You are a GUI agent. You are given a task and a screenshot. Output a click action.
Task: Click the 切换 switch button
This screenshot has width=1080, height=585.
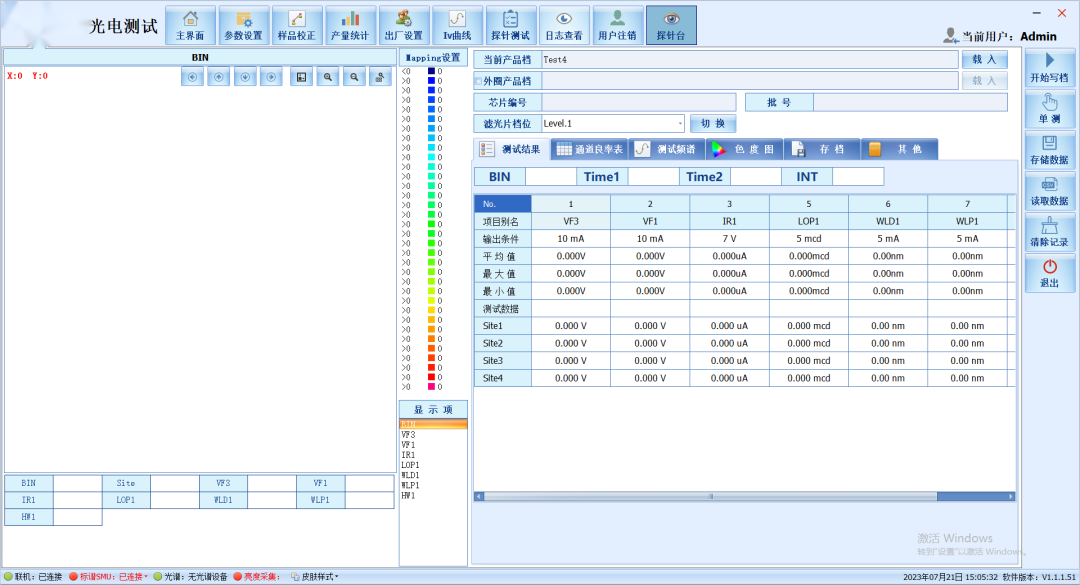[x=713, y=123]
